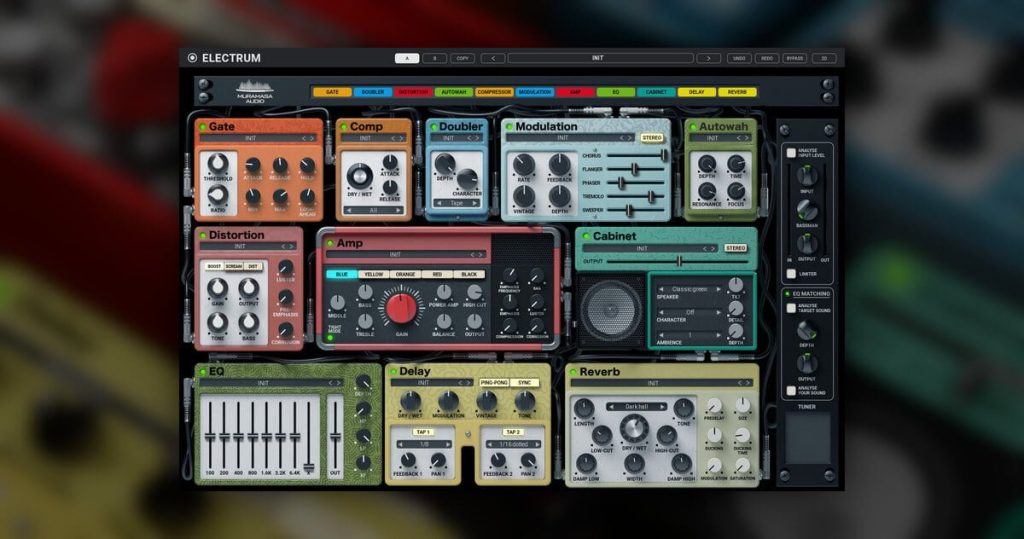This screenshot has width=1024, height=539.
Task: Click the Input knob in right panel
Action: pyautogui.click(x=807, y=176)
